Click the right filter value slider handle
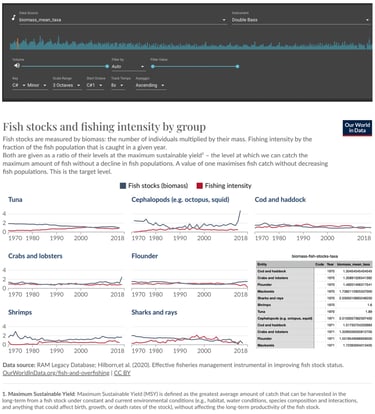The width and height of the screenshot is (375, 414). point(237,66)
